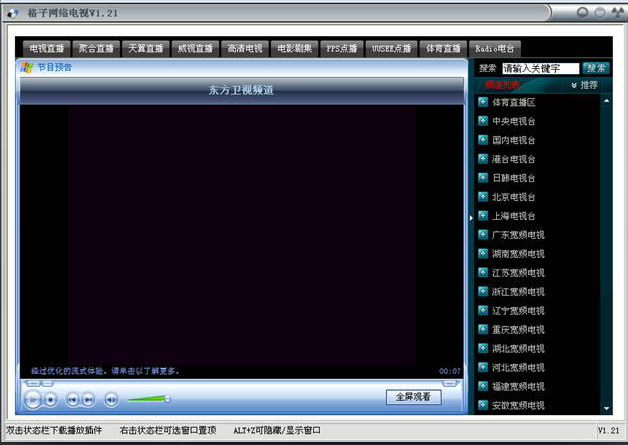Click the icon next to 广东宽频电视
The height and width of the screenshot is (445, 628).
point(483,234)
